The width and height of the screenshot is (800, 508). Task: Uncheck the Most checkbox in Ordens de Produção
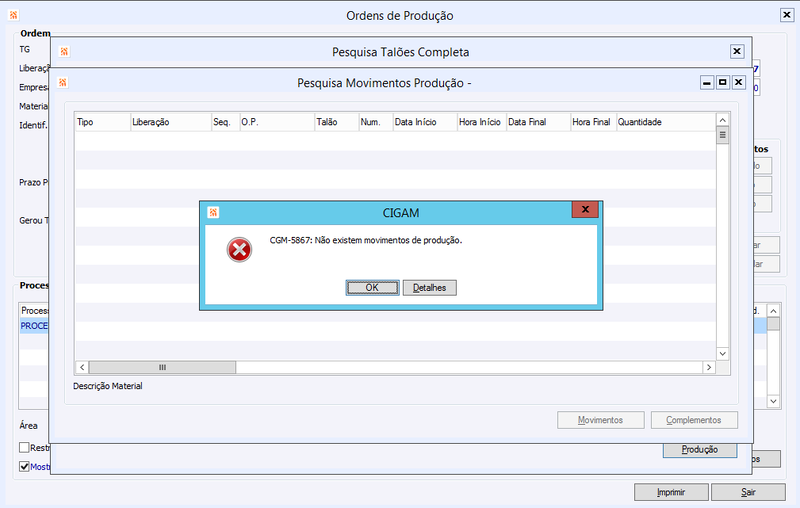coord(24,466)
